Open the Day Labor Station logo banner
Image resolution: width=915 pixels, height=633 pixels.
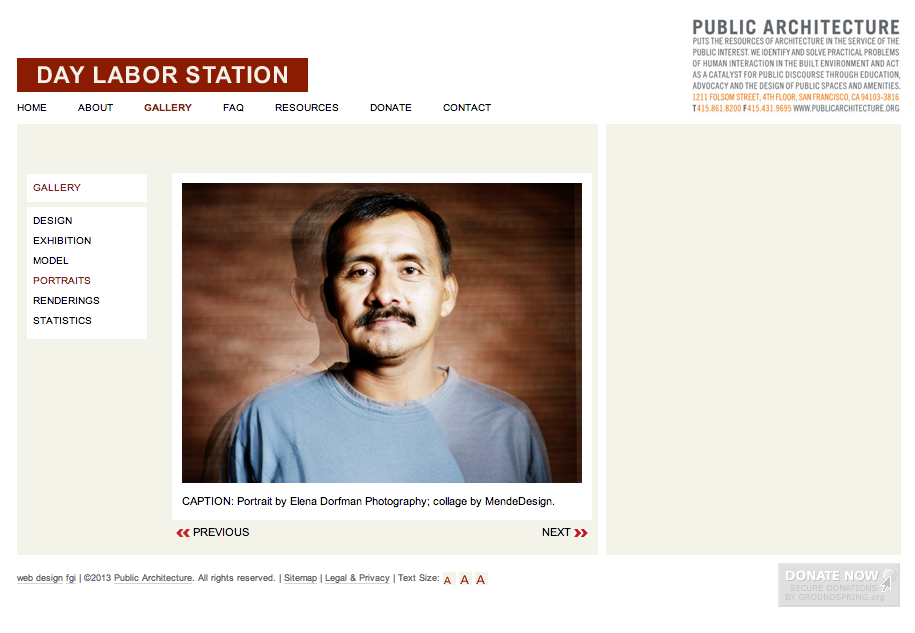tap(162, 75)
